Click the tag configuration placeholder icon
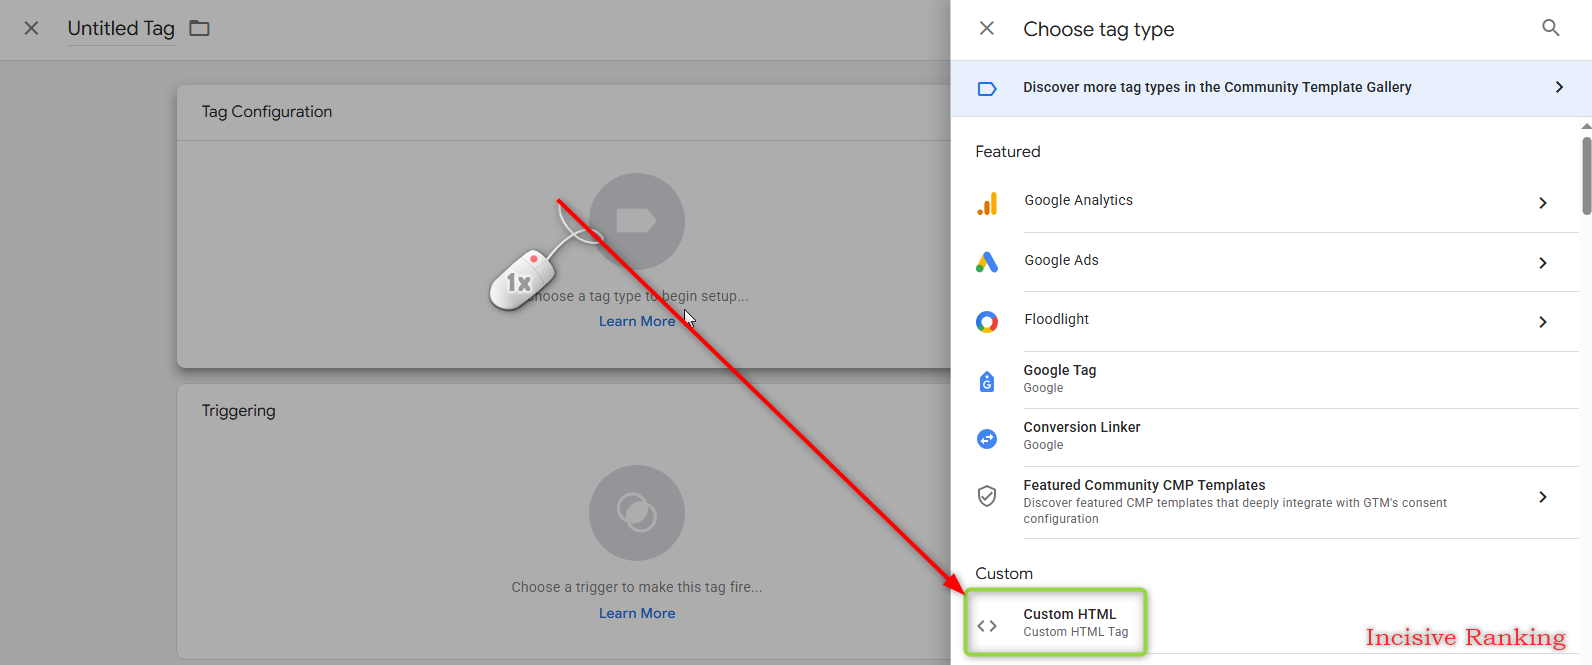Viewport: 1592px width, 665px height. 637,221
